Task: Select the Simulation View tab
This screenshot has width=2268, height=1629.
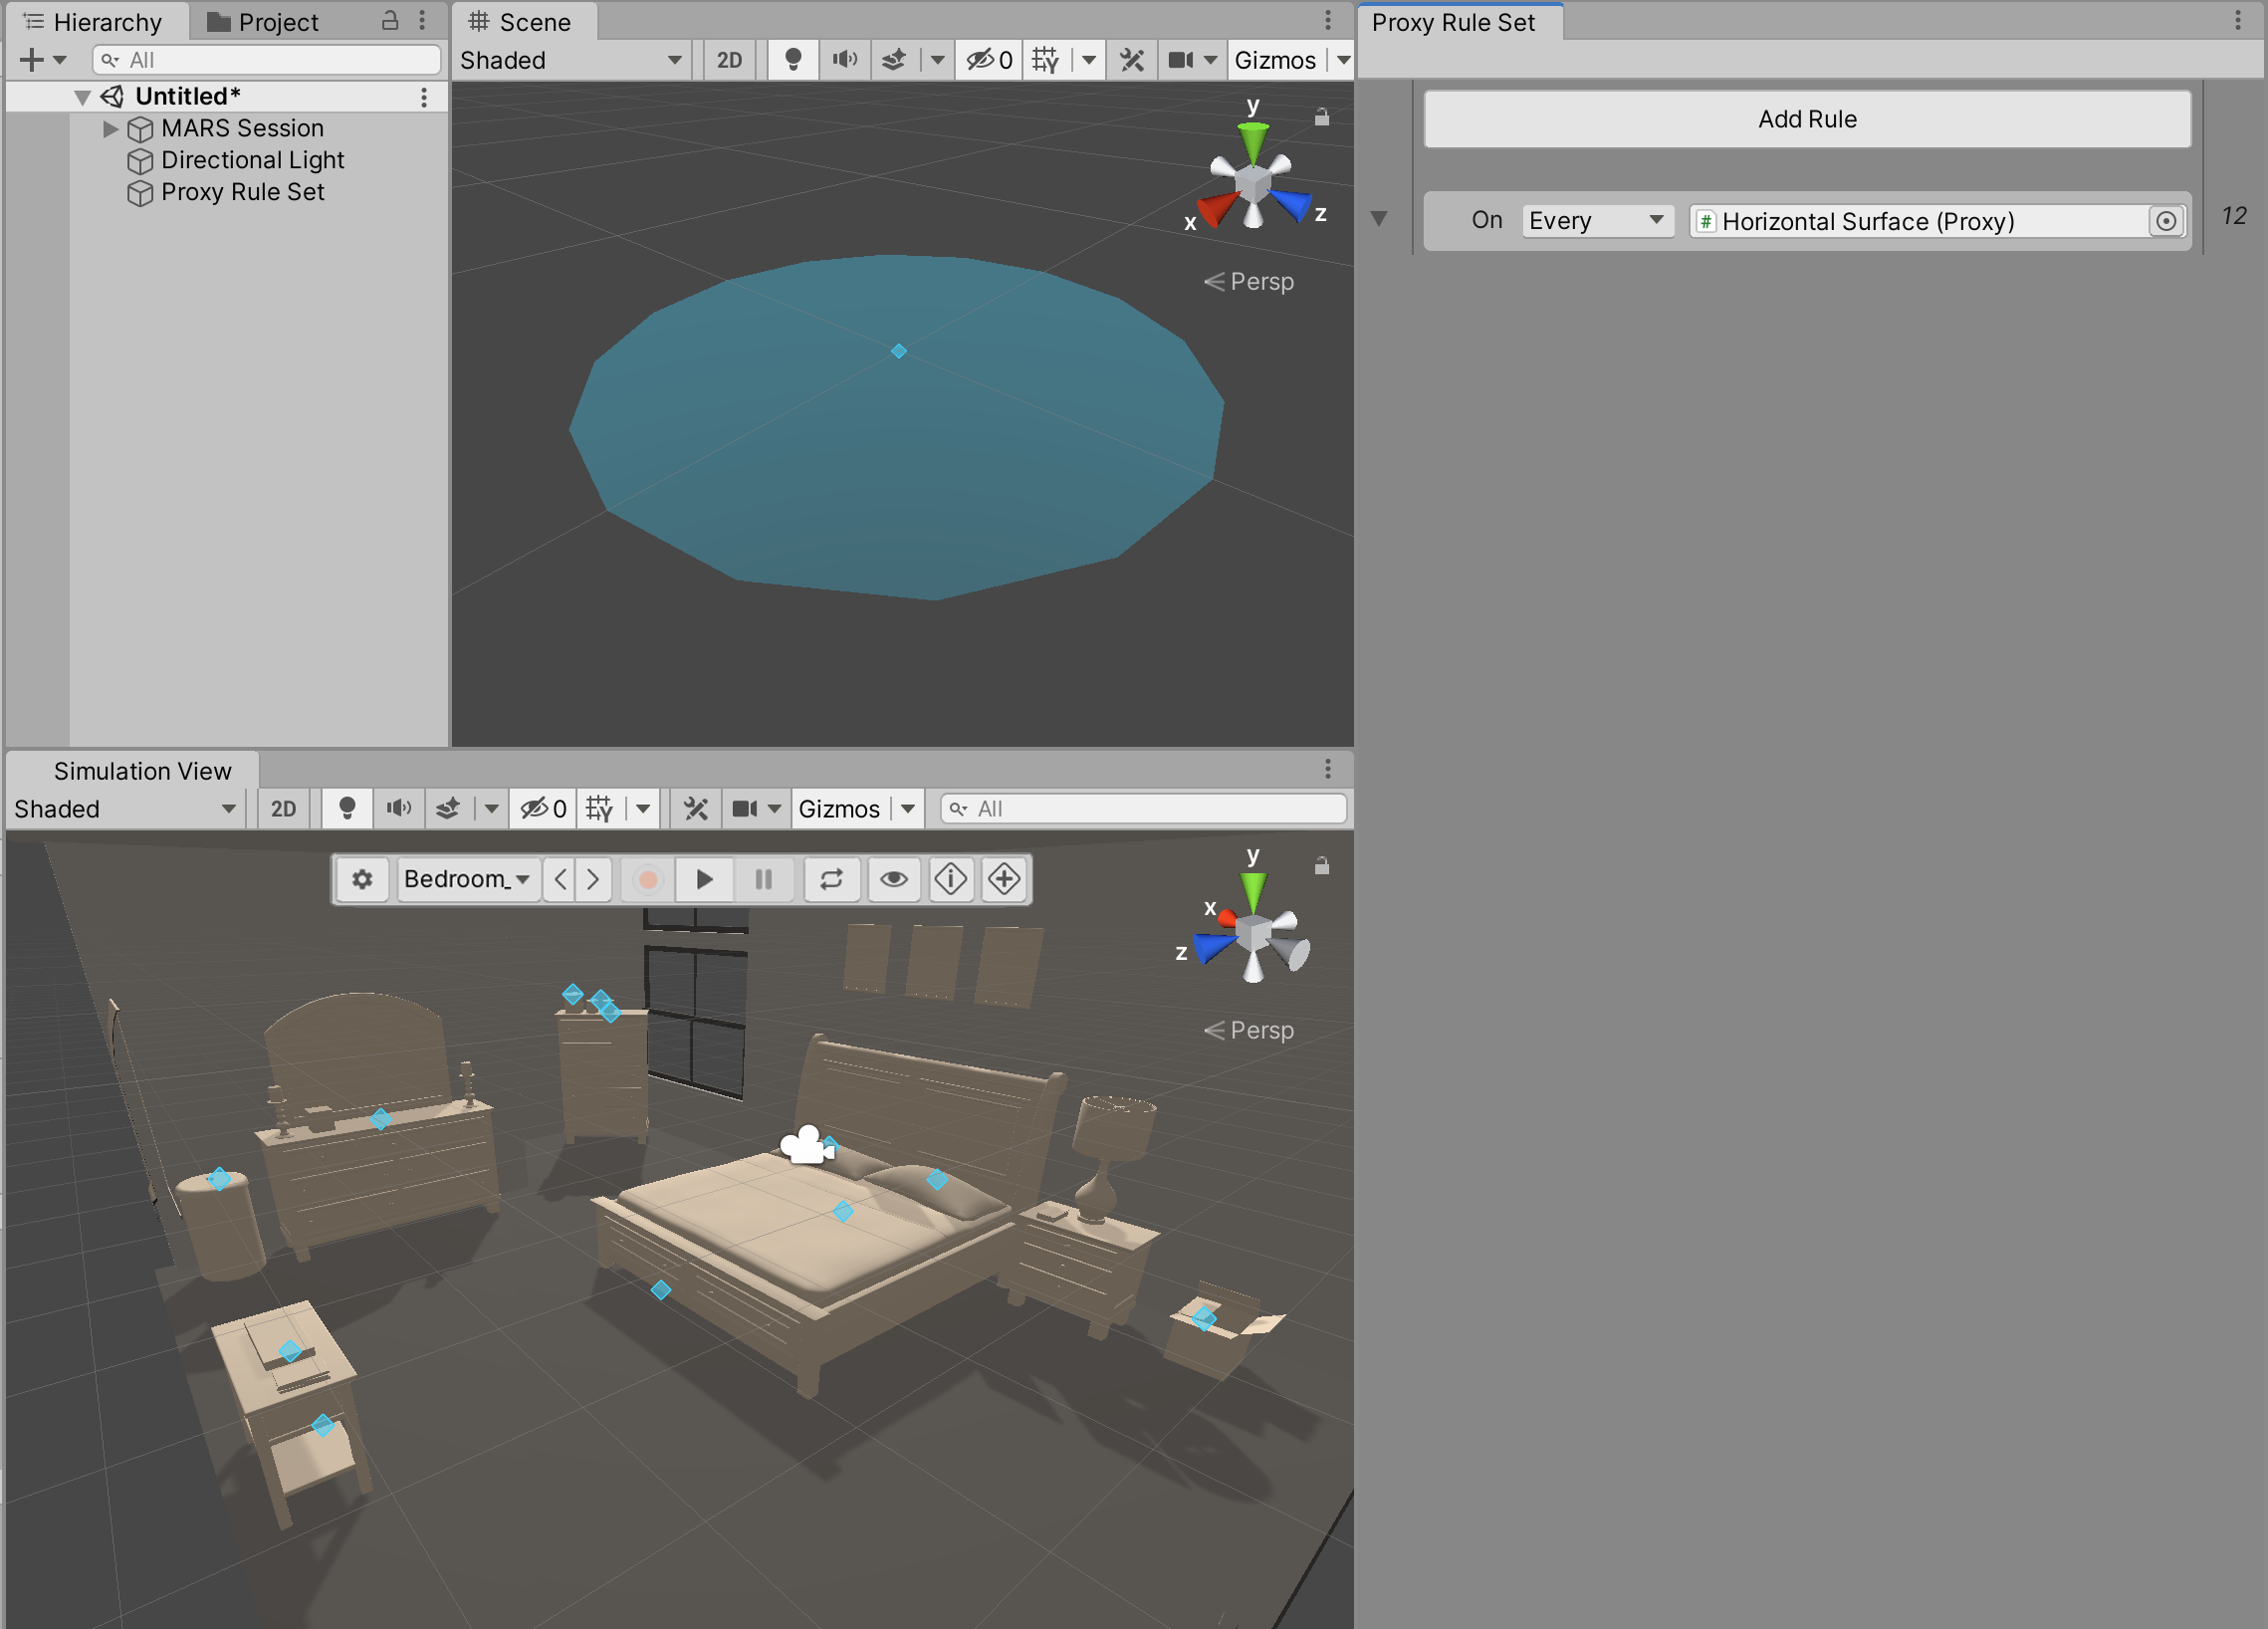Action: pos(142,771)
